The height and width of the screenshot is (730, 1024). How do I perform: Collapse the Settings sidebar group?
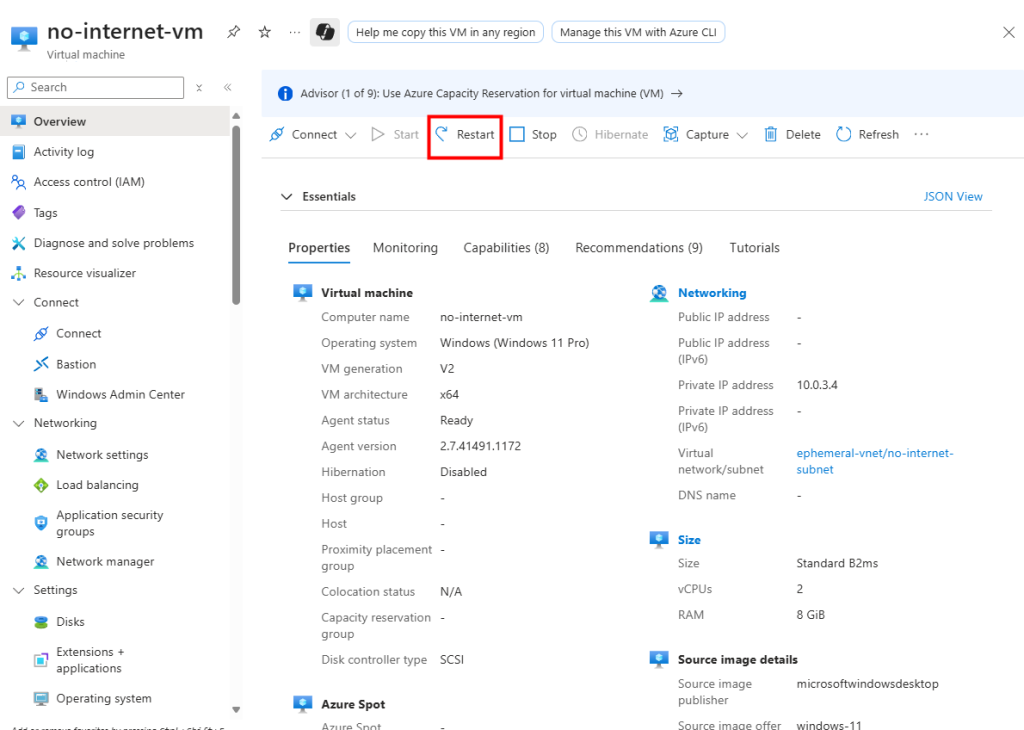point(19,590)
